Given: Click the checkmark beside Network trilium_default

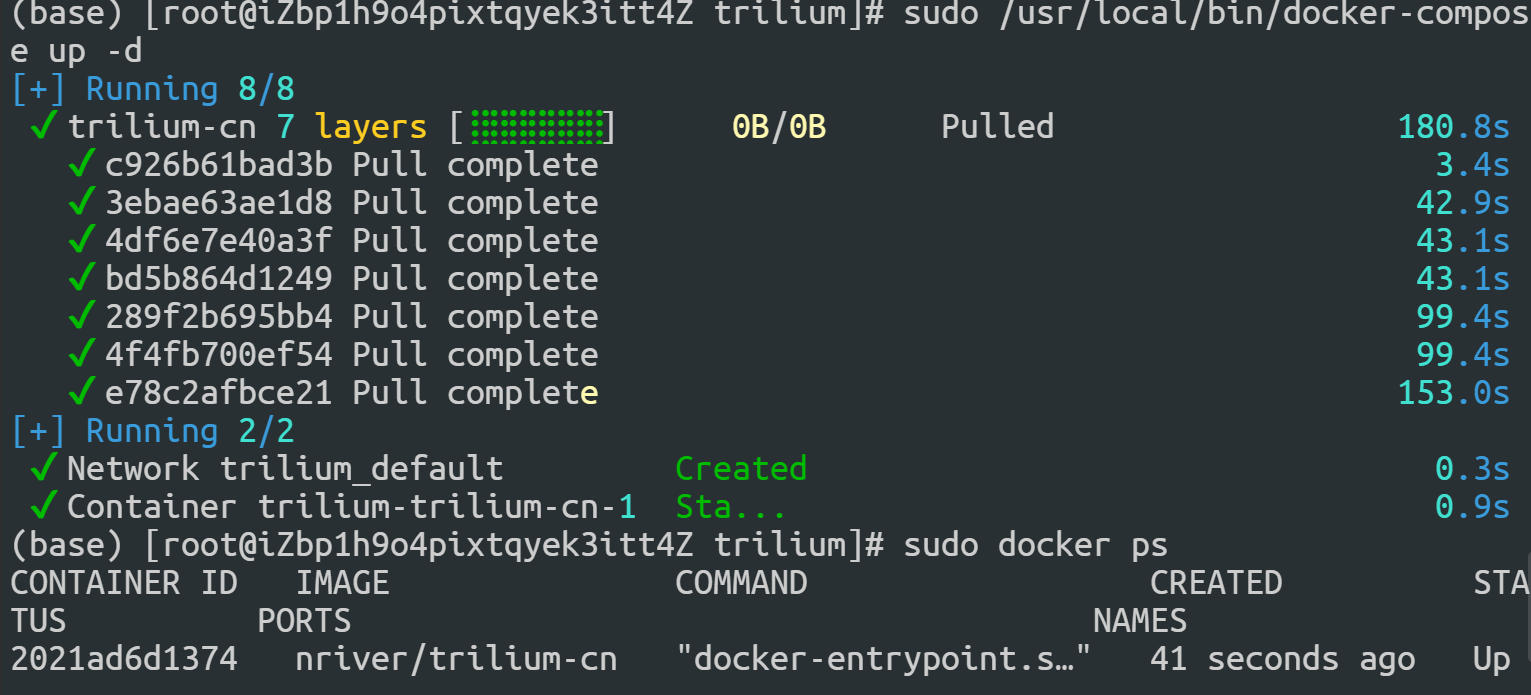Looking at the screenshot, I should pyautogui.click(x=44, y=468).
